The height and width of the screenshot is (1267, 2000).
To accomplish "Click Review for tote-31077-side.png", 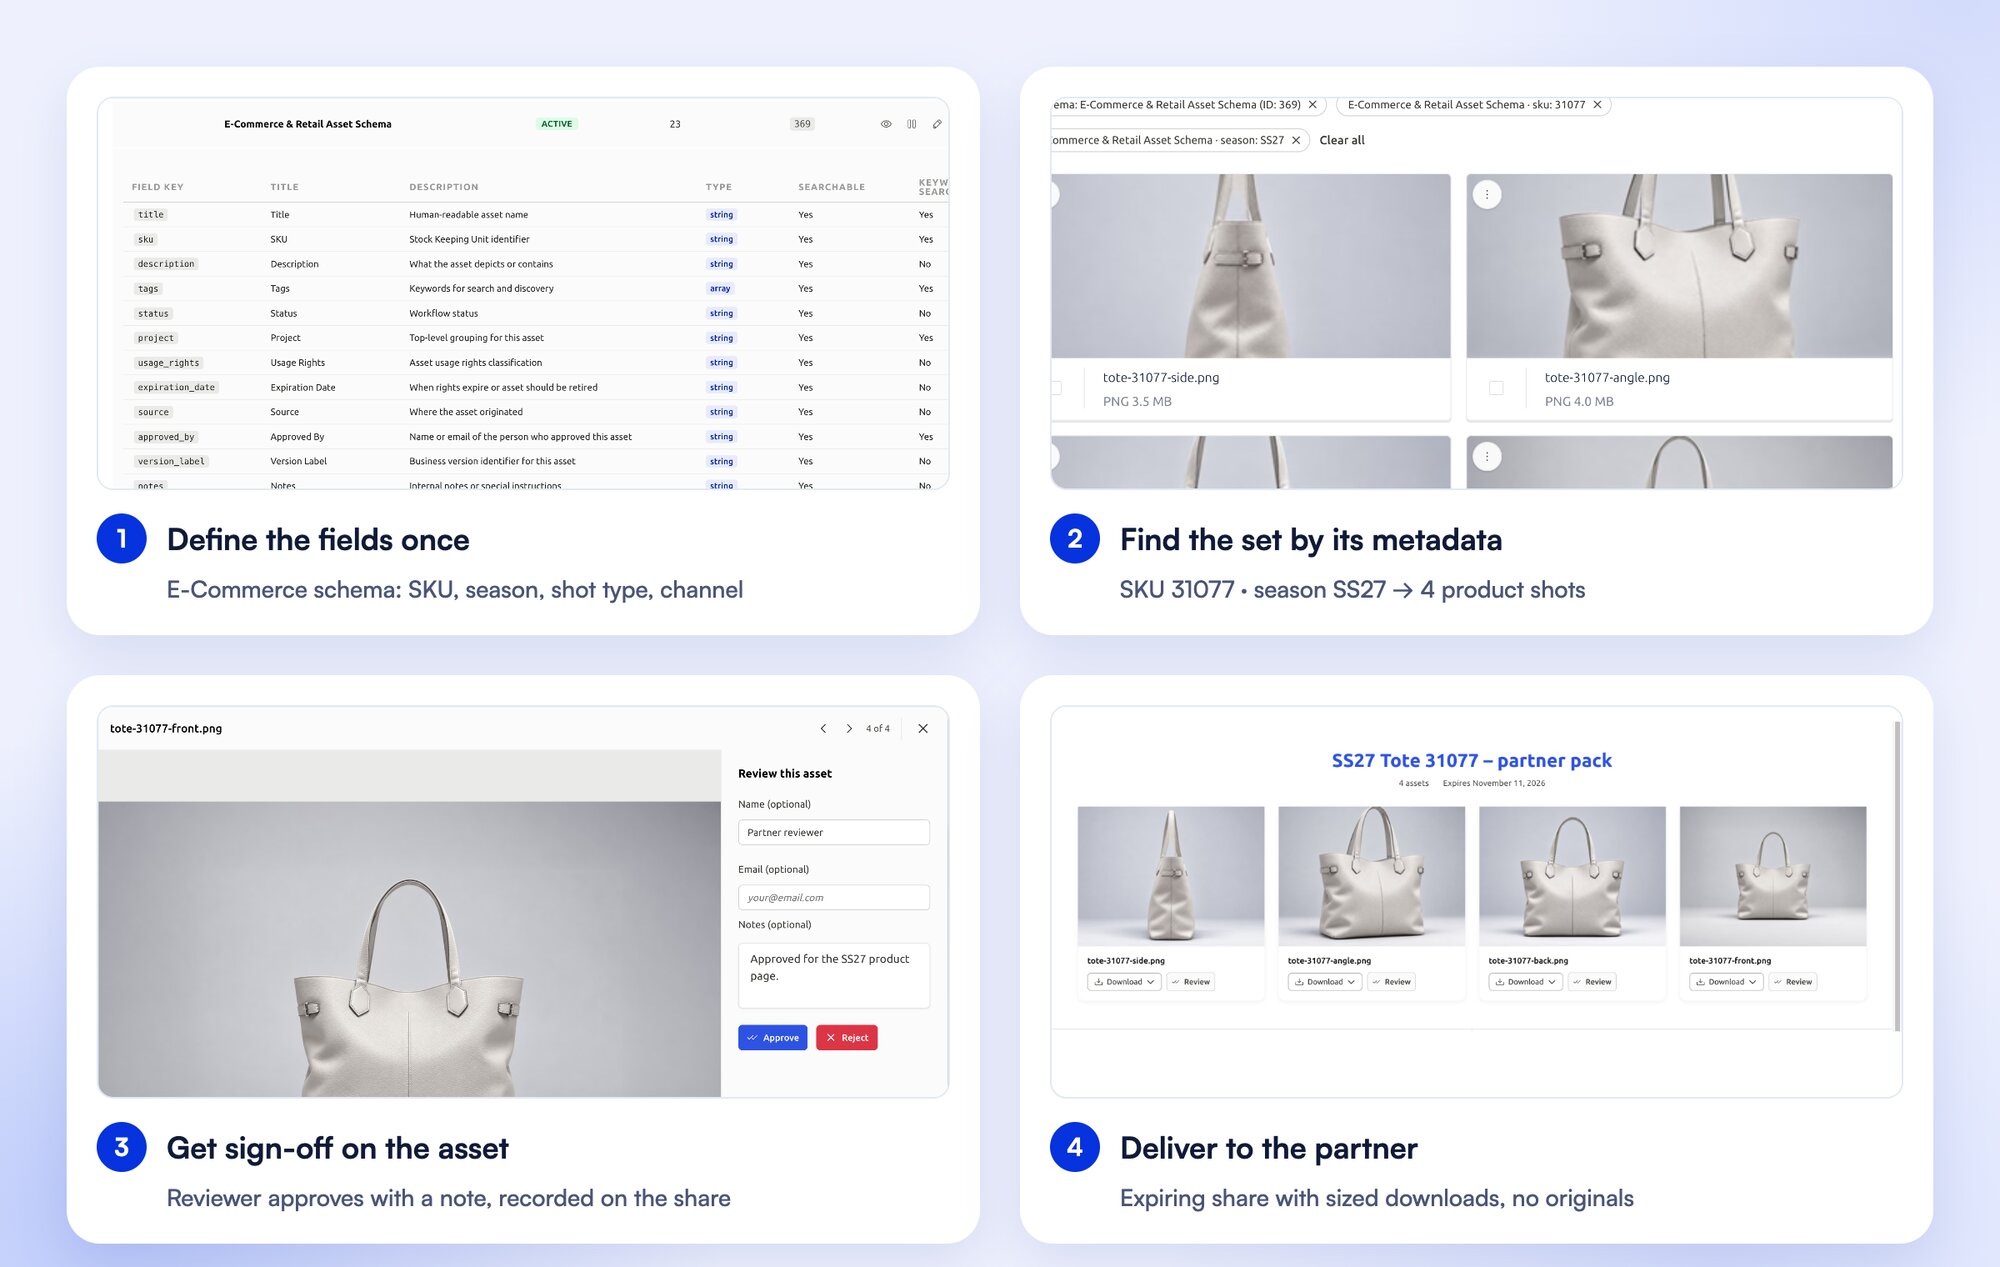I will [1191, 982].
